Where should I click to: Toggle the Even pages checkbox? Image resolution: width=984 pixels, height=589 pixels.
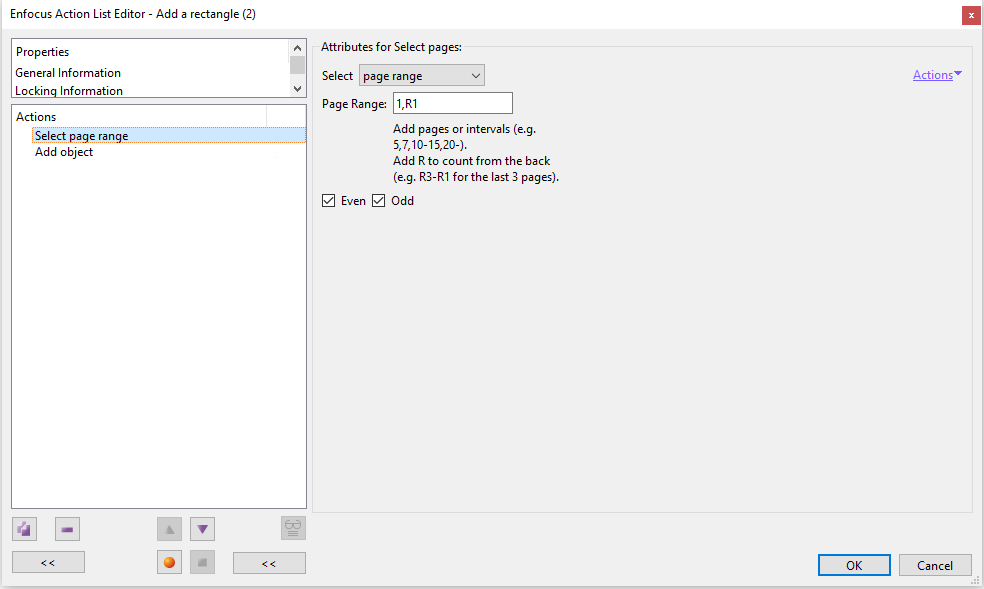pos(328,201)
